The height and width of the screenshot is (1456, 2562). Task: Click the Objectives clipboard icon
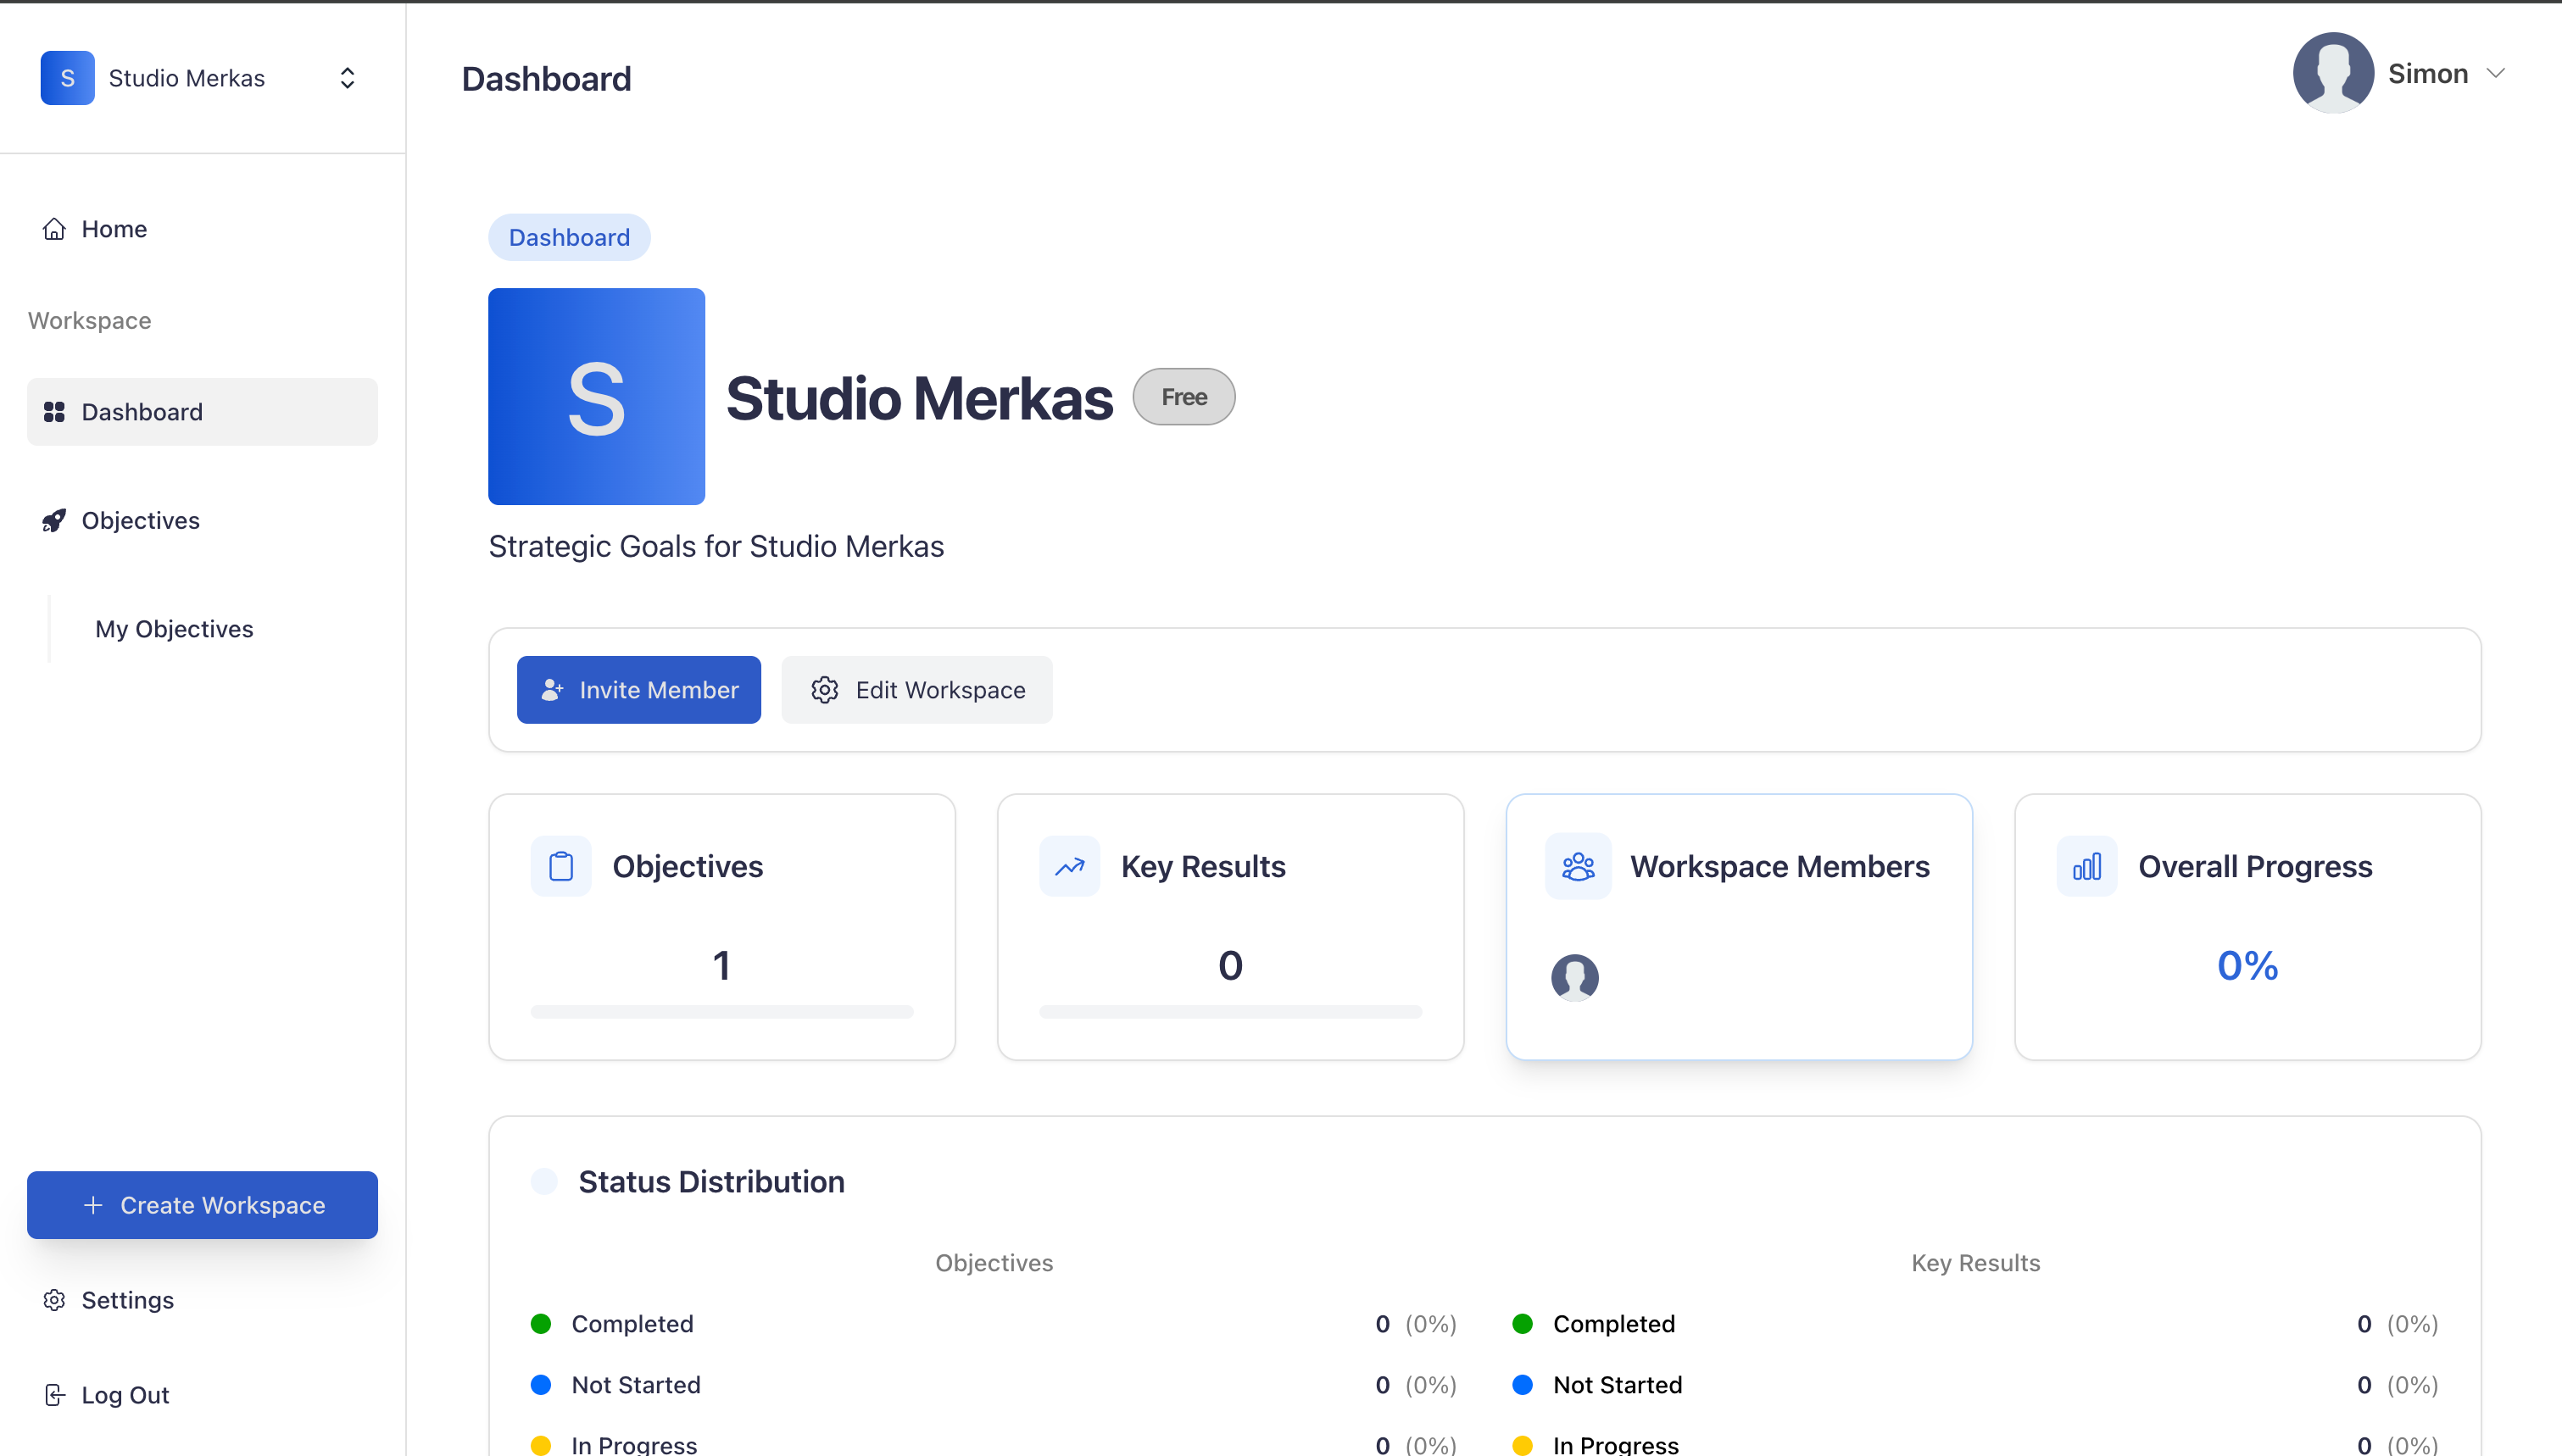coord(561,866)
